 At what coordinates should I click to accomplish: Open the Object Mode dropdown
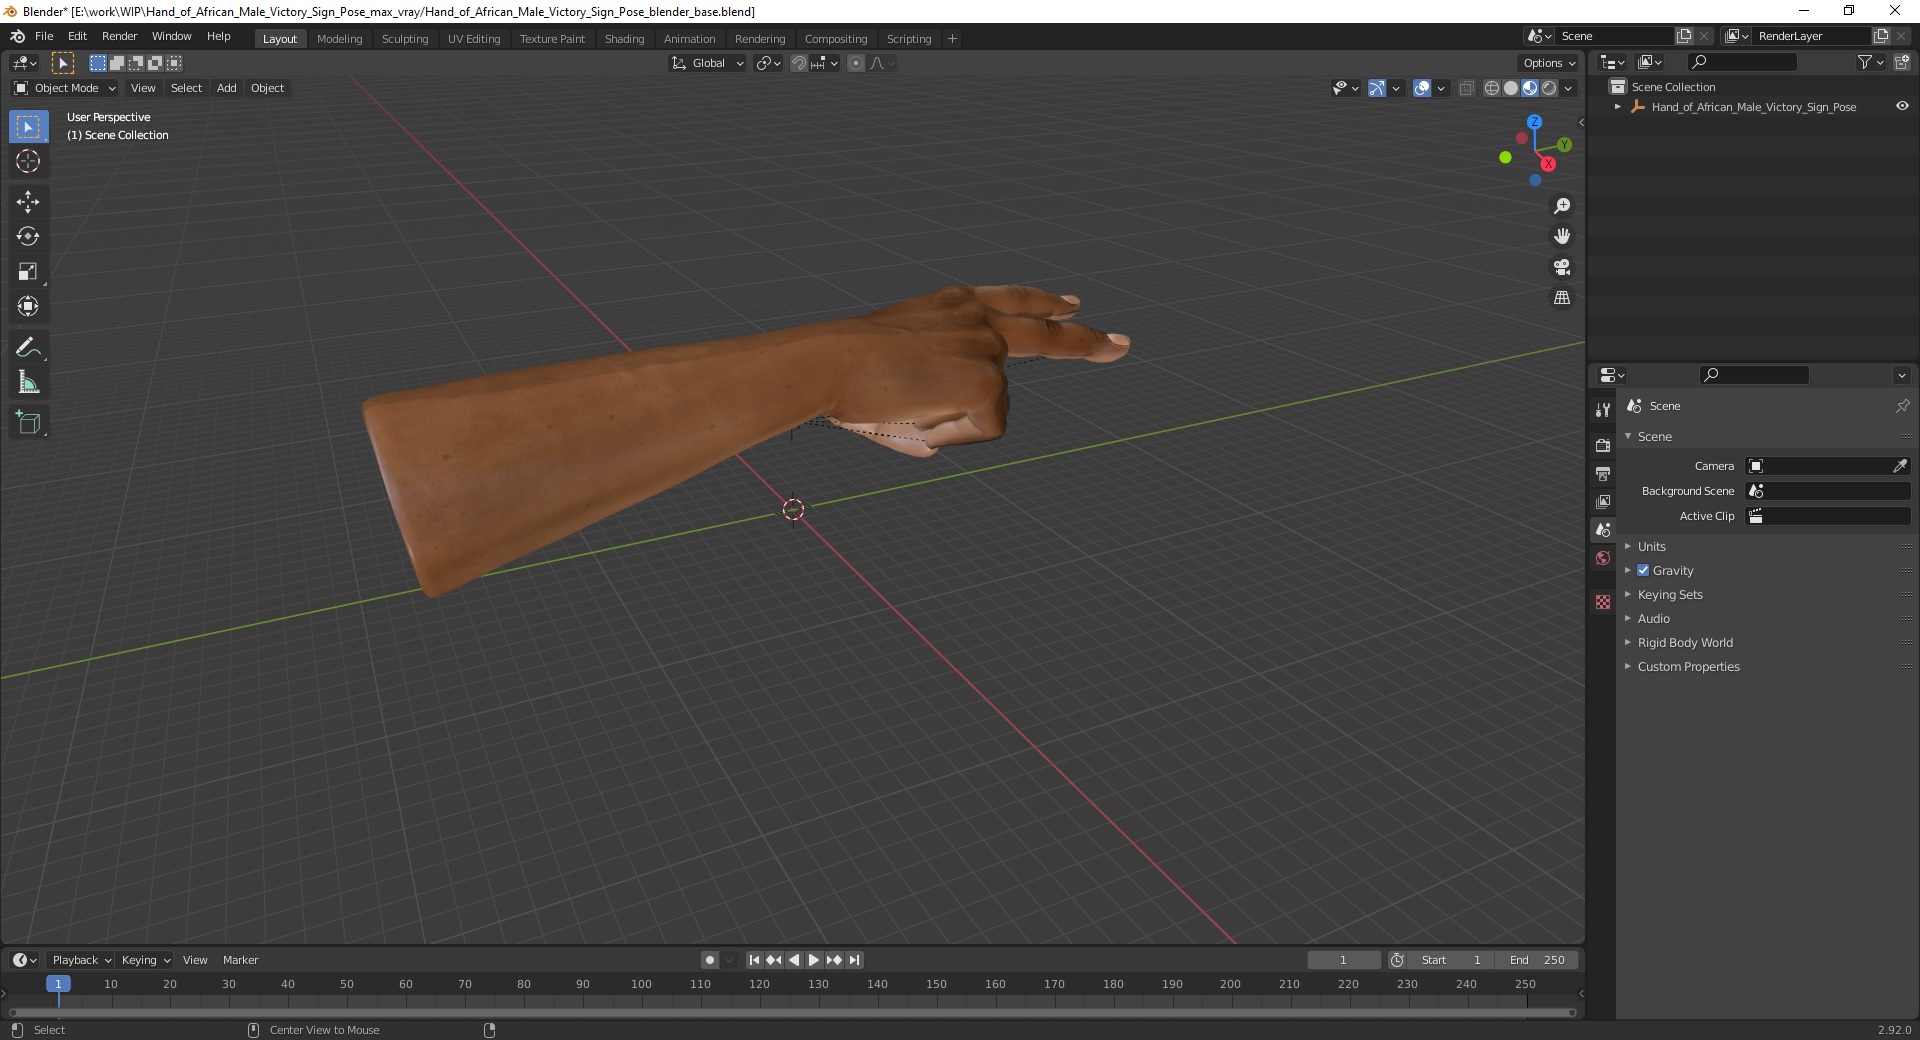click(x=65, y=88)
